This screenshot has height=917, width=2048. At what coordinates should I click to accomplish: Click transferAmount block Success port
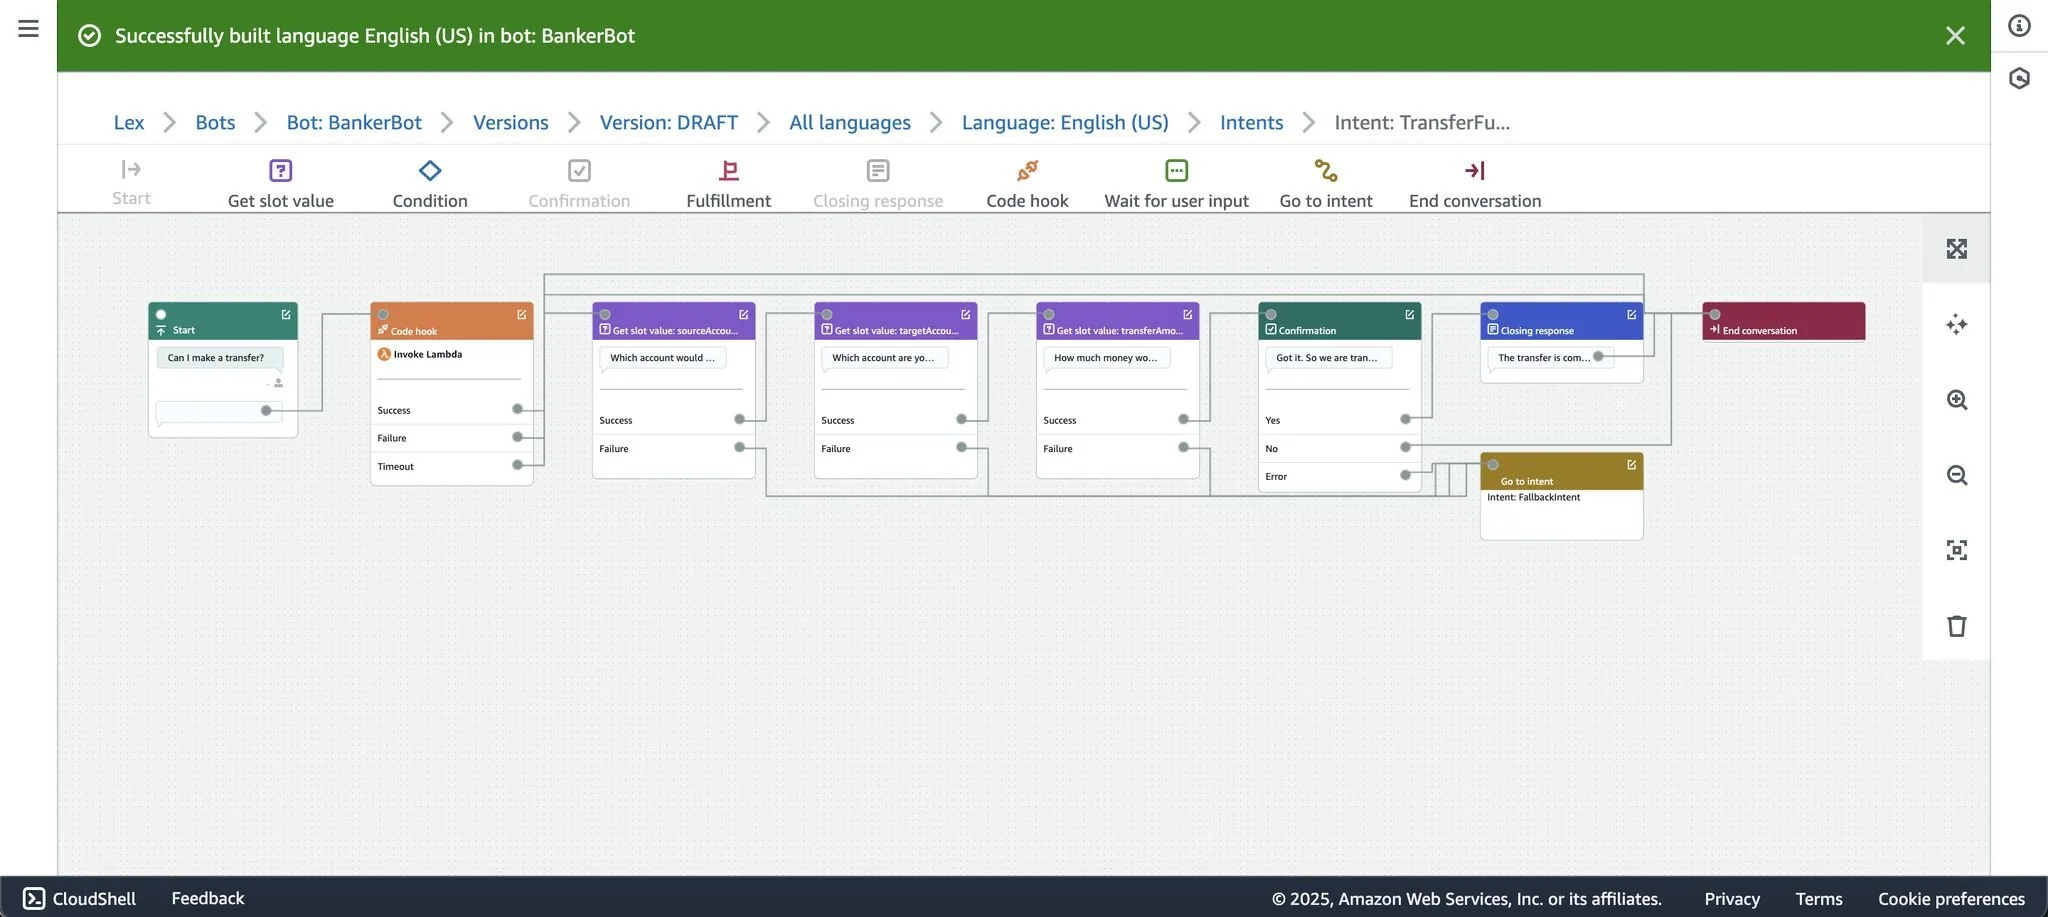coord(1183,419)
